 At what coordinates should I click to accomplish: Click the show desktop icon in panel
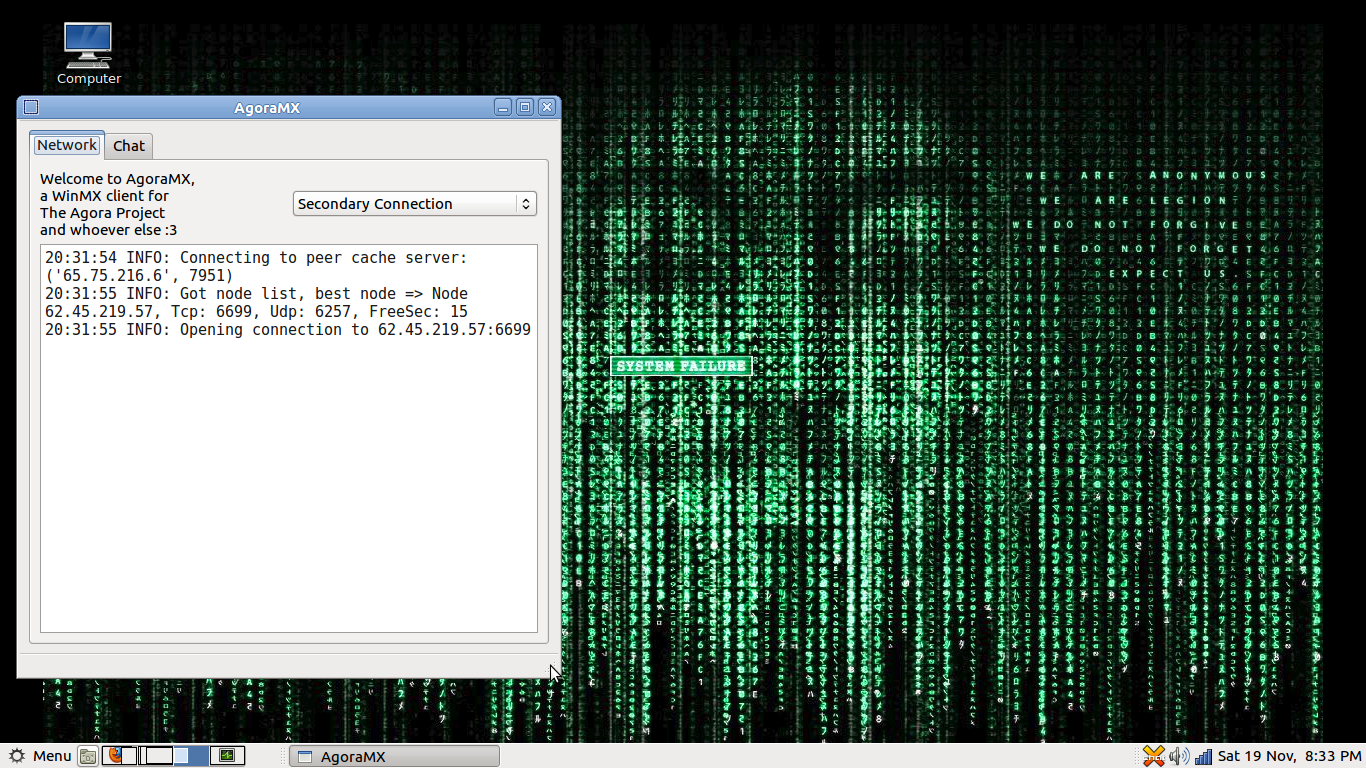click(88, 756)
